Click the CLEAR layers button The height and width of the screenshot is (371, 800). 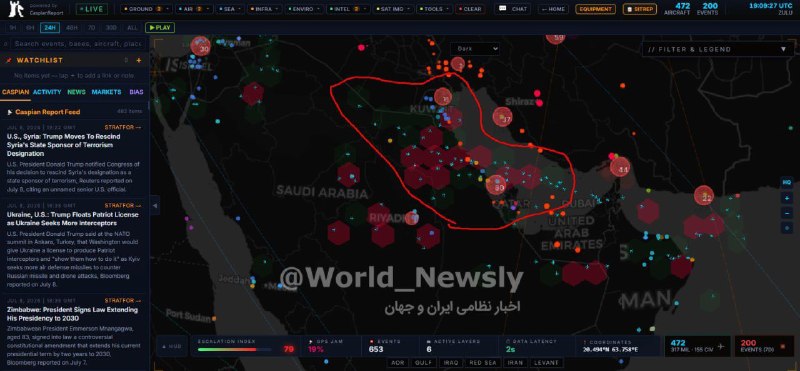469,9
